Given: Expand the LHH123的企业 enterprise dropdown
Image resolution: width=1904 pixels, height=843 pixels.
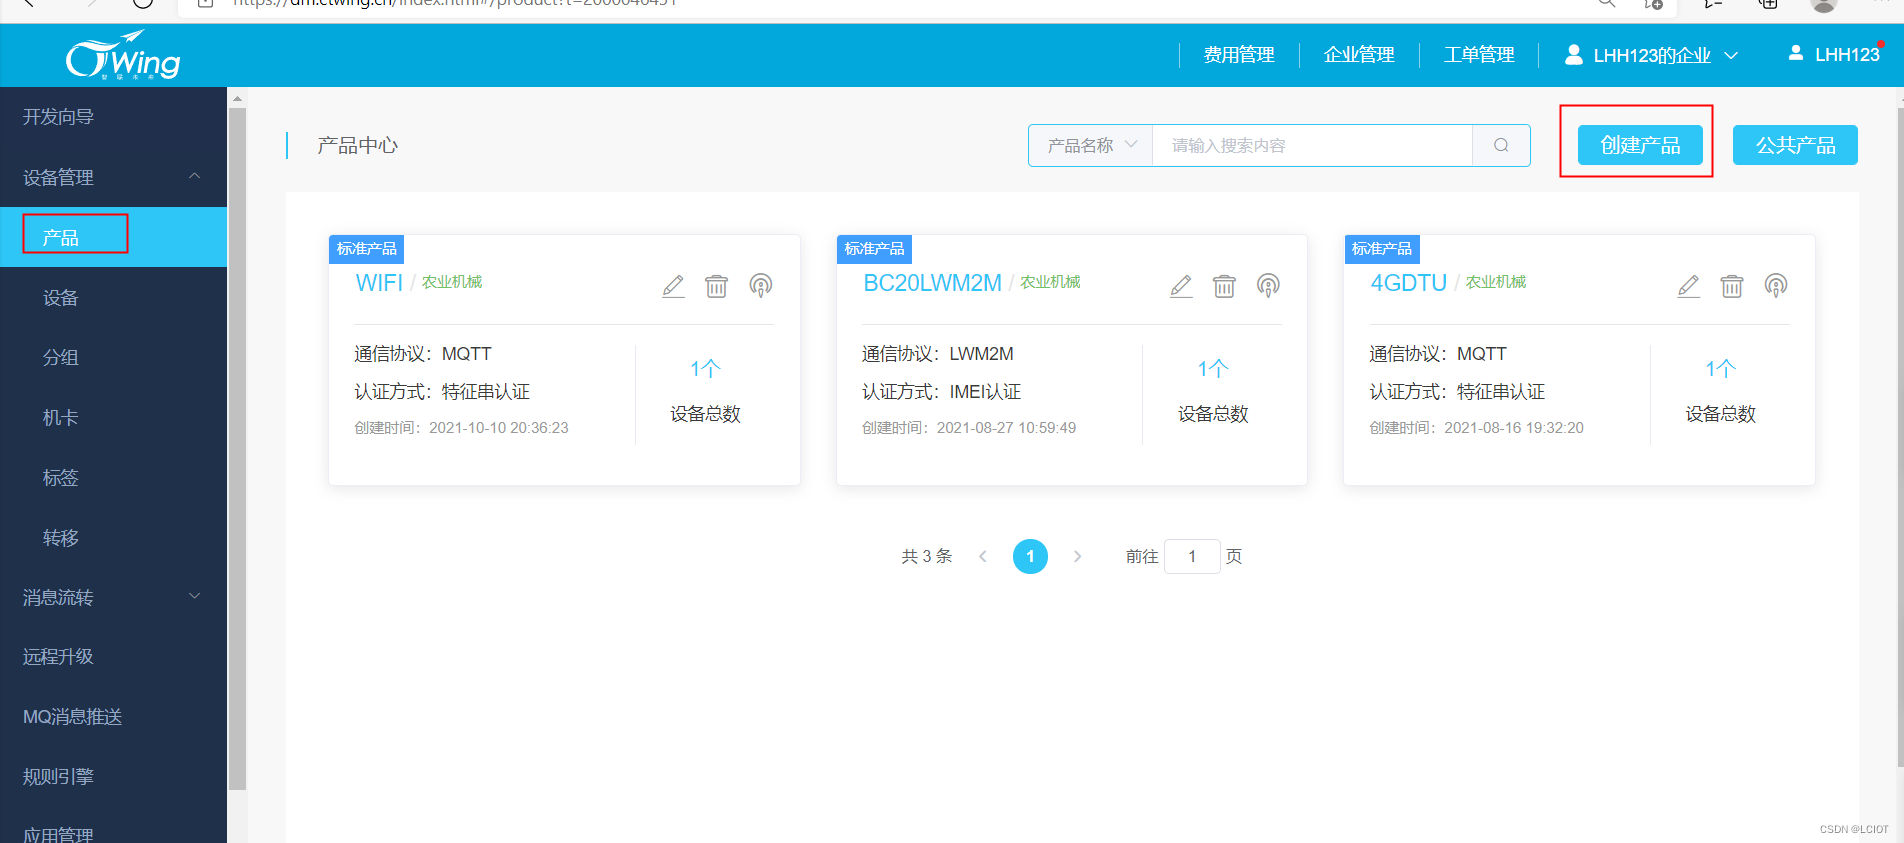Looking at the screenshot, I should tap(1731, 55).
